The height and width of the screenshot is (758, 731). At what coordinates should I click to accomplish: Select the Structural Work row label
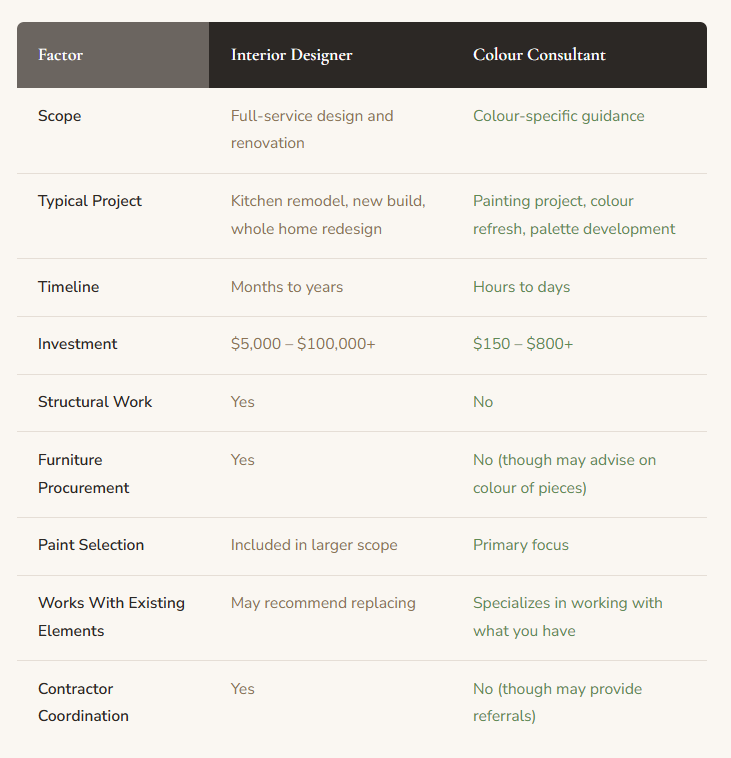(95, 402)
